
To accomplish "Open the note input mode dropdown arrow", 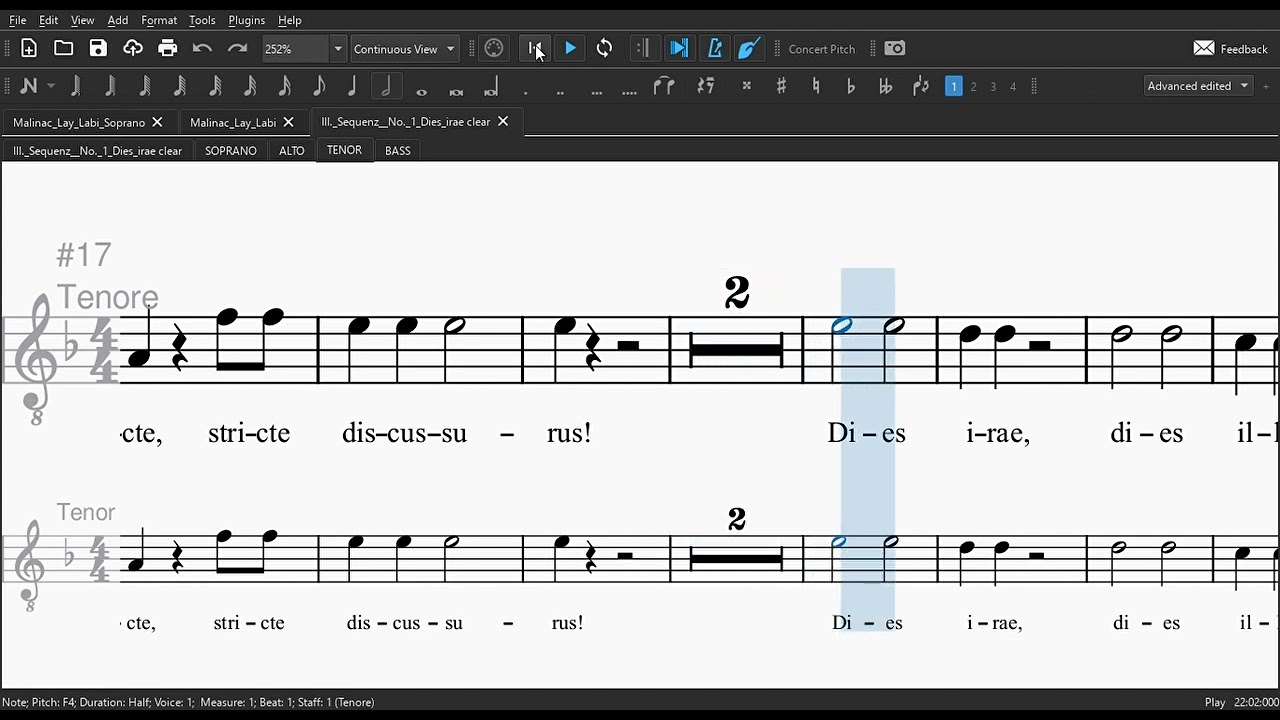I will pos(51,86).
